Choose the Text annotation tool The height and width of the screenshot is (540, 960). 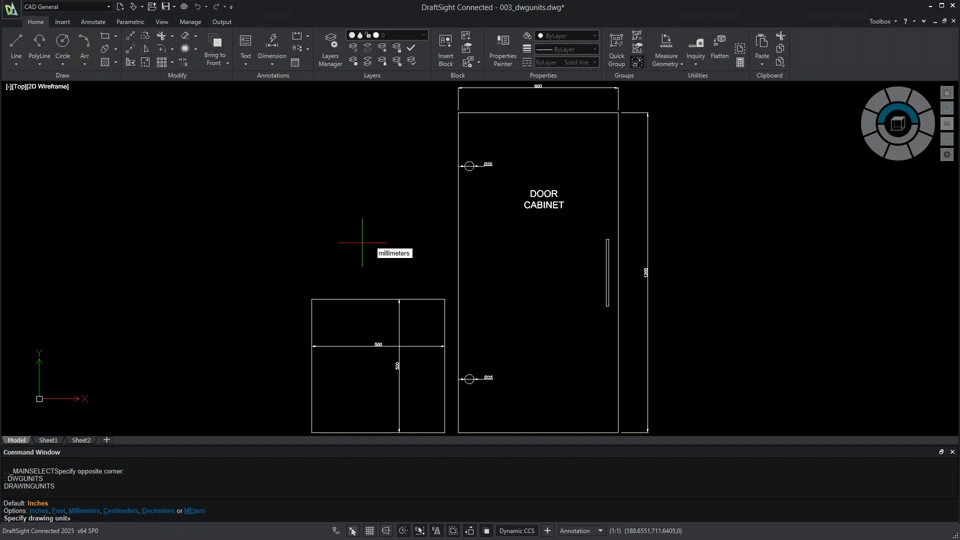245,45
